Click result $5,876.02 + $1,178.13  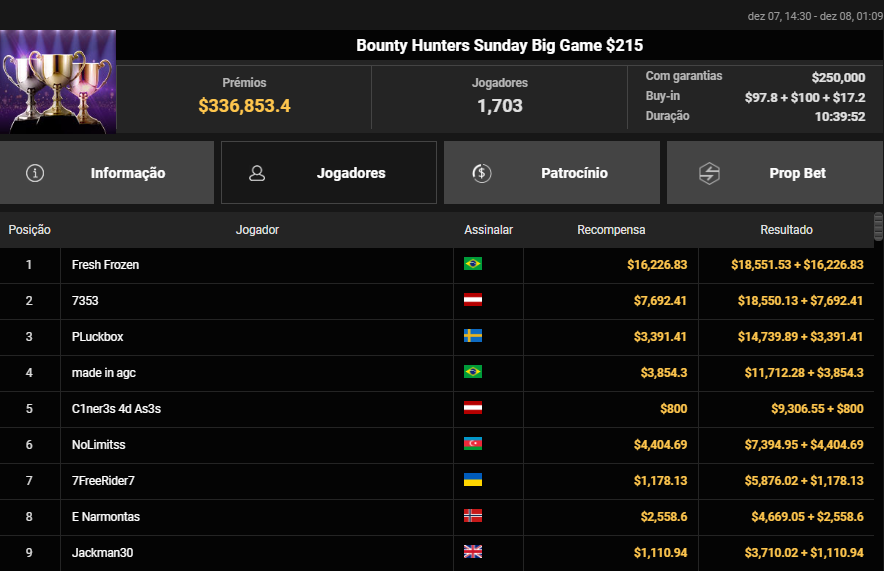804,481
